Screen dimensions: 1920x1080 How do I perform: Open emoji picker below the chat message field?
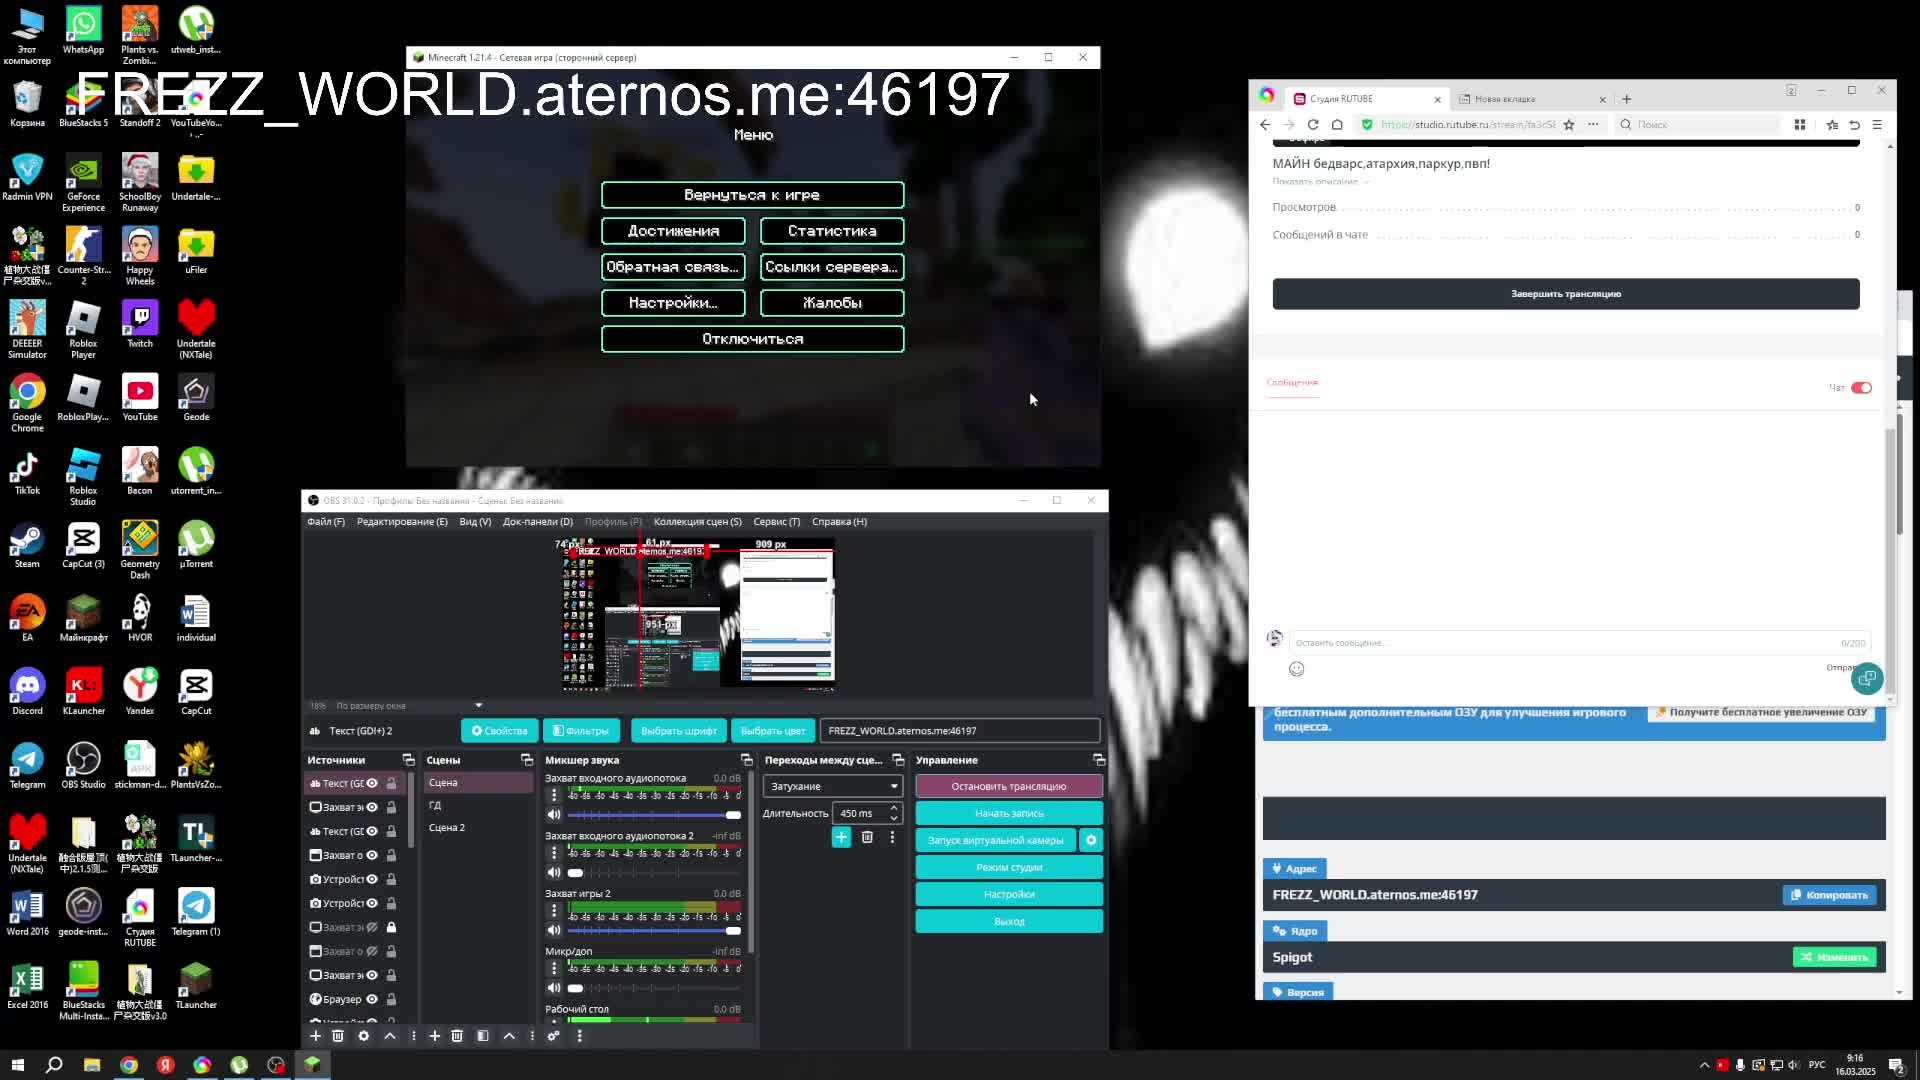(1297, 669)
